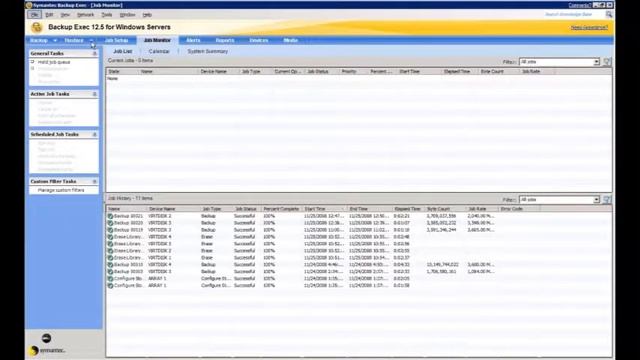This screenshot has width=640, height=360.
Task: Open the File menu
Action: 34,15
